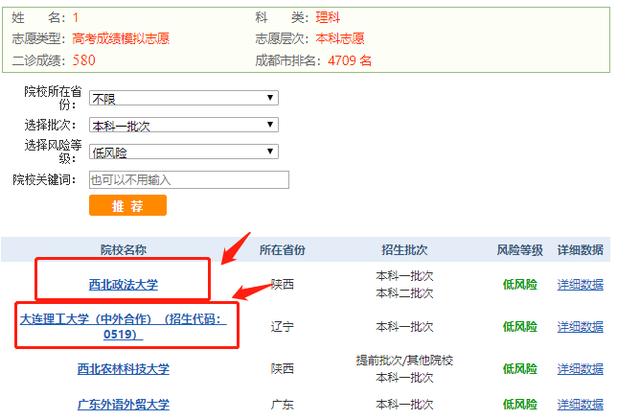Open the 选择批次 dropdown showing 本科一批次
The height and width of the screenshot is (420, 640).
(184, 125)
